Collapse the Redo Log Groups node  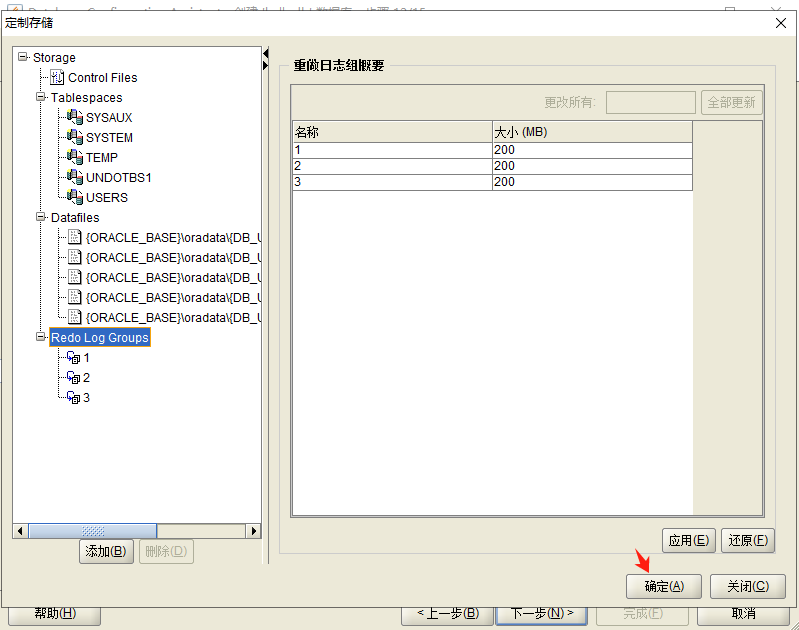[41, 336]
